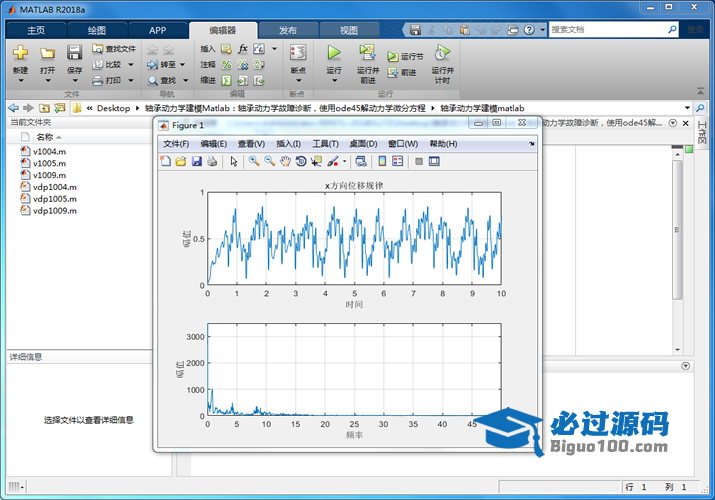The image size is (715, 500).
Task: Click Save Figure icon in figure toolbar
Action: 197,161
